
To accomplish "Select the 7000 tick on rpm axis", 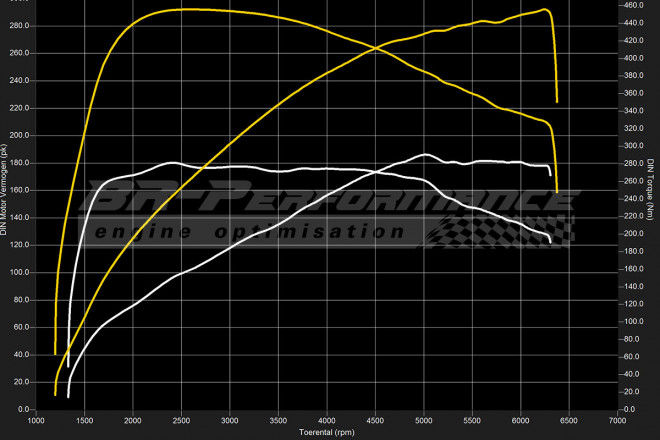I will pos(617,420).
